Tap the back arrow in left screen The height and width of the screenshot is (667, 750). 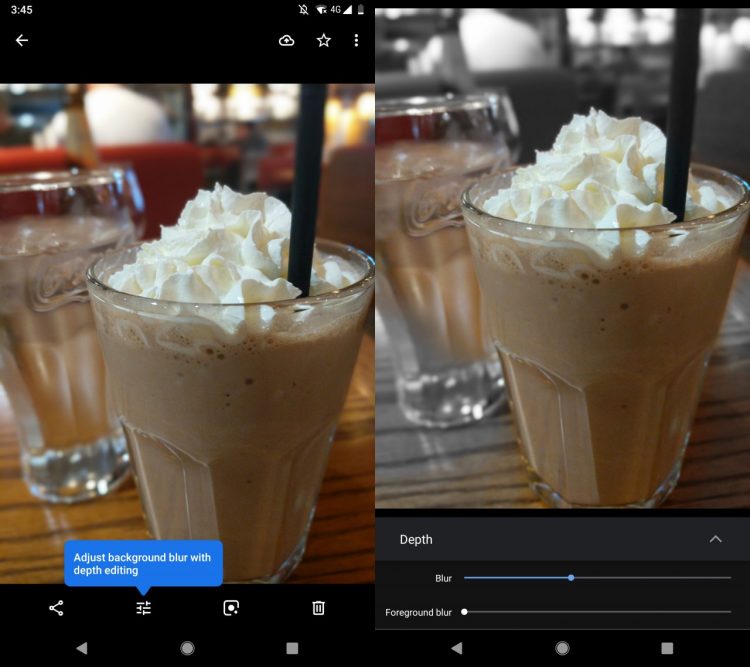pyautogui.click(x=22, y=40)
